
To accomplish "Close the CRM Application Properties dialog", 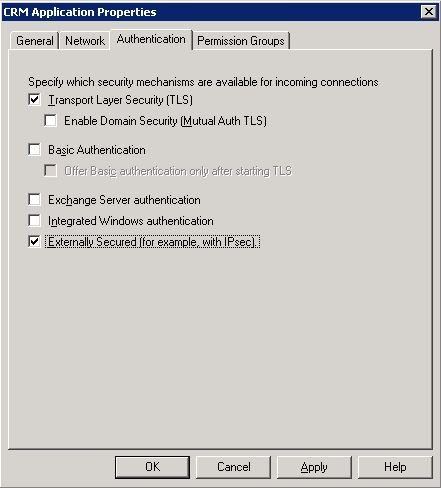I will tap(429, 12).
